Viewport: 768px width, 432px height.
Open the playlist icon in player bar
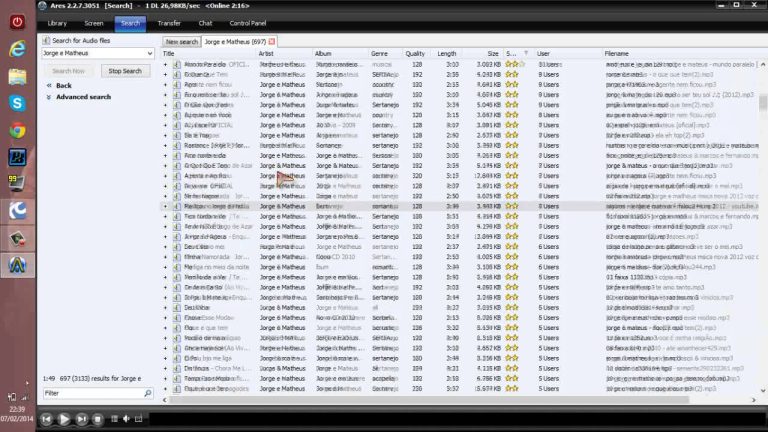click(x=115, y=419)
